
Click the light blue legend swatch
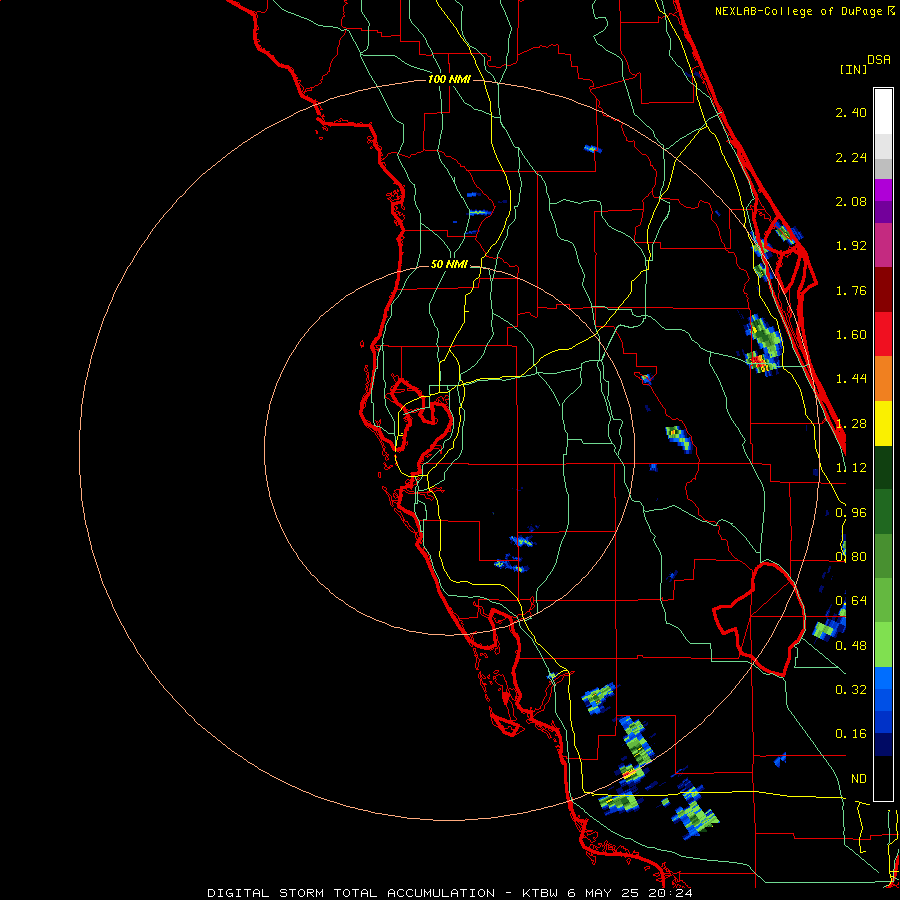coord(883,678)
